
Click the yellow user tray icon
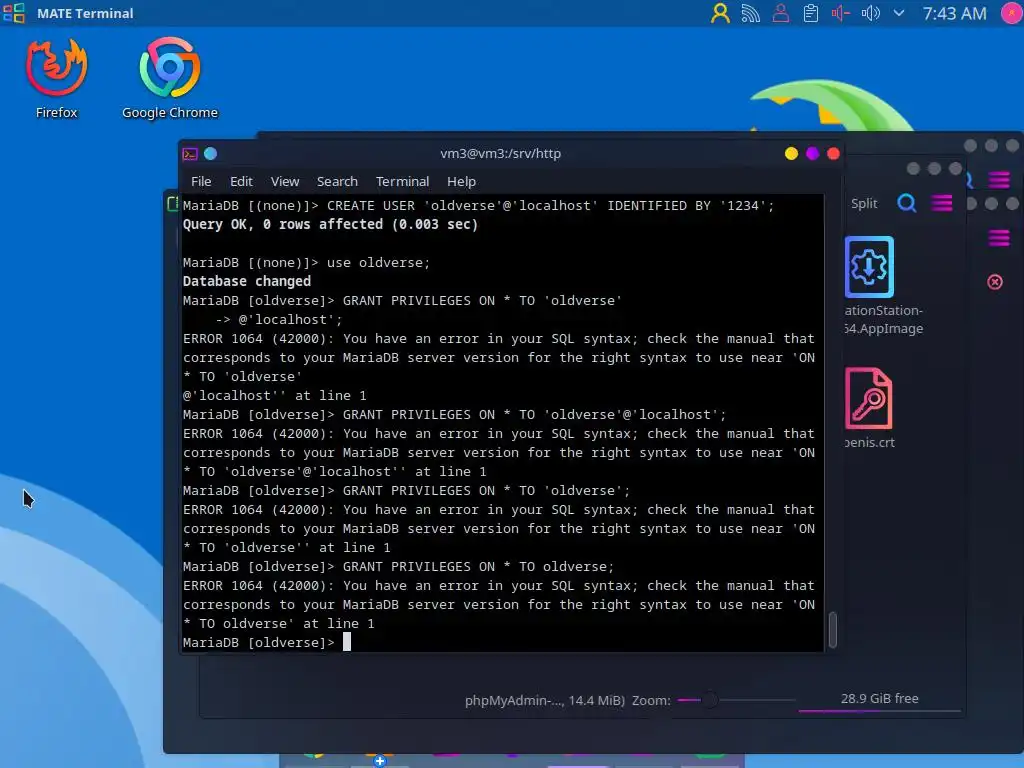pyautogui.click(x=720, y=13)
